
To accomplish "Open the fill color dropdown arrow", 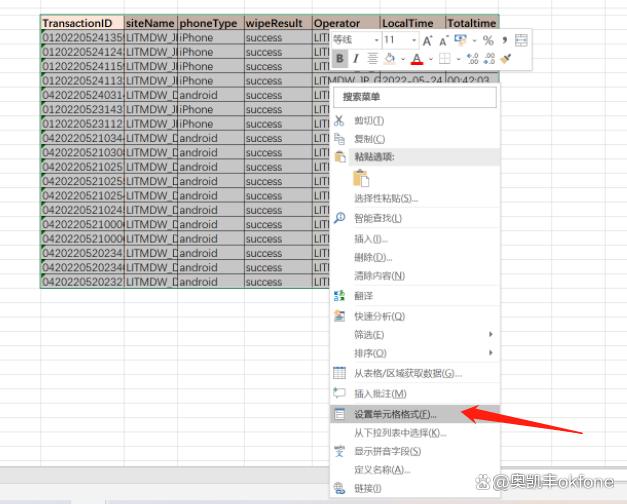I will (x=403, y=59).
